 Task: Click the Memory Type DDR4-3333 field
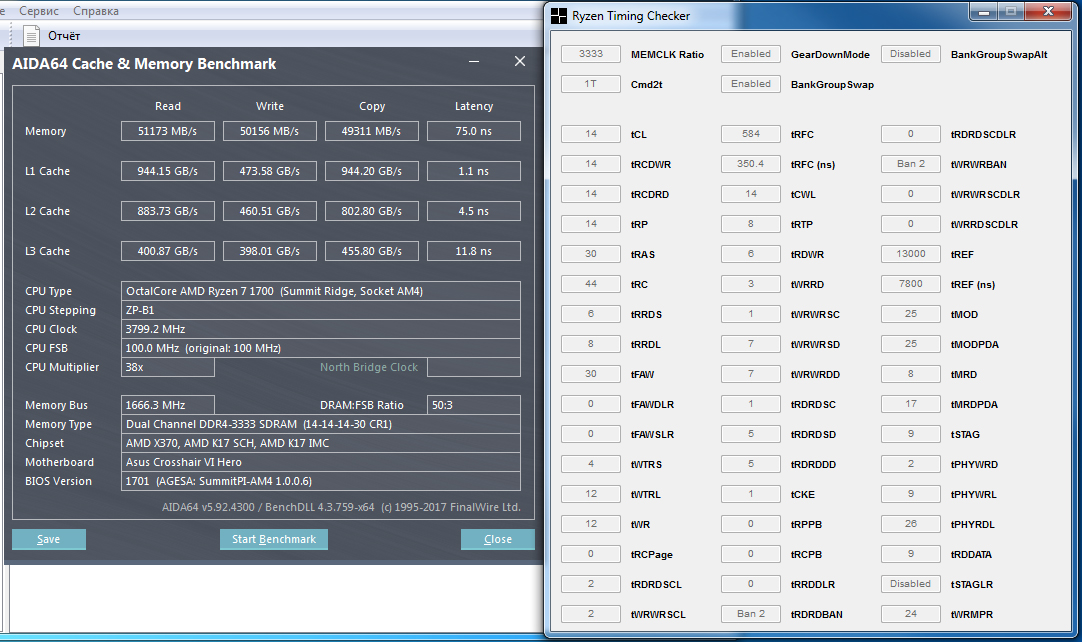[x=321, y=424]
